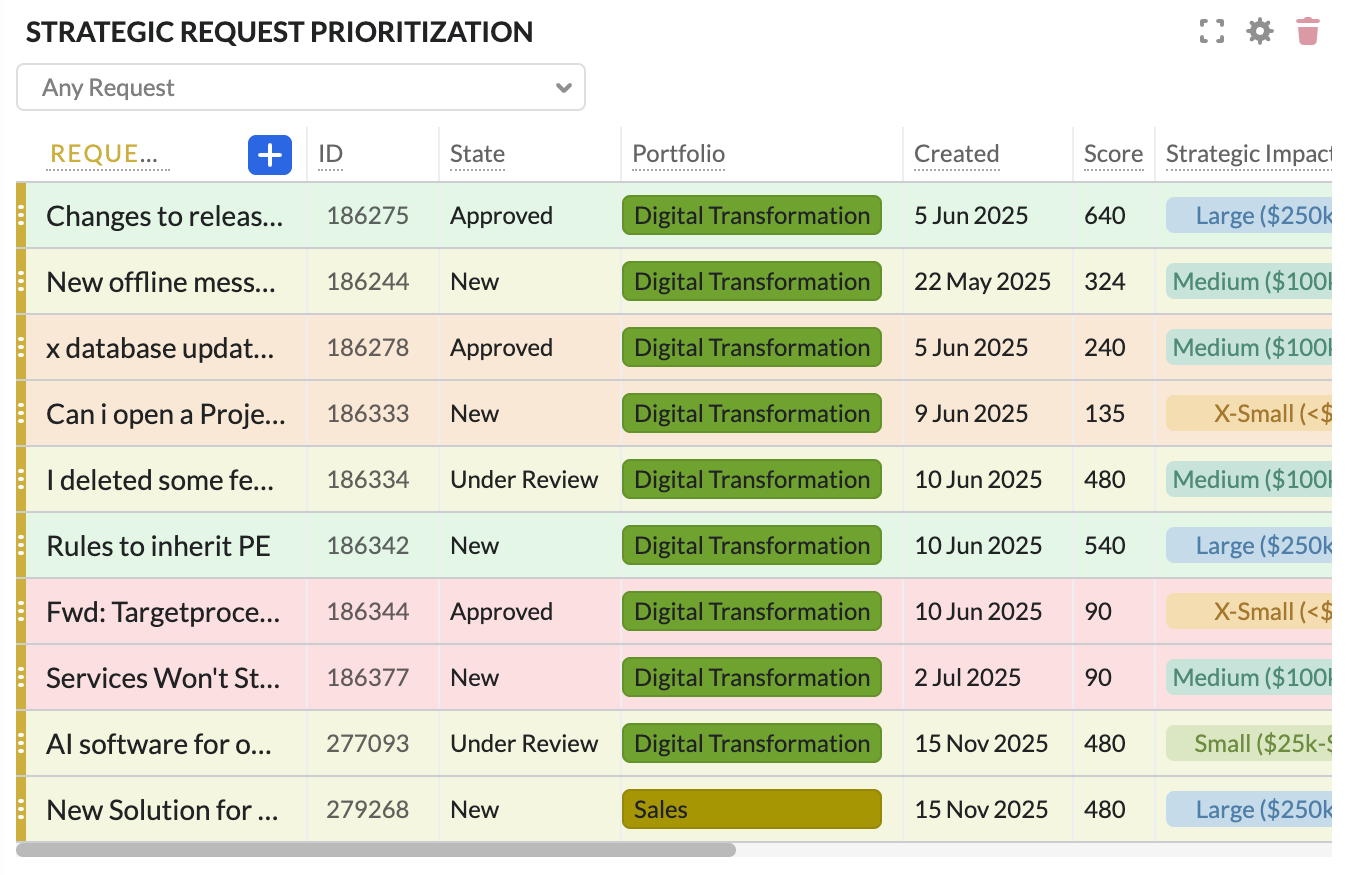Click drag handle of 'Services Won't St...' row
The image size is (1350, 875).
click(21, 678)
